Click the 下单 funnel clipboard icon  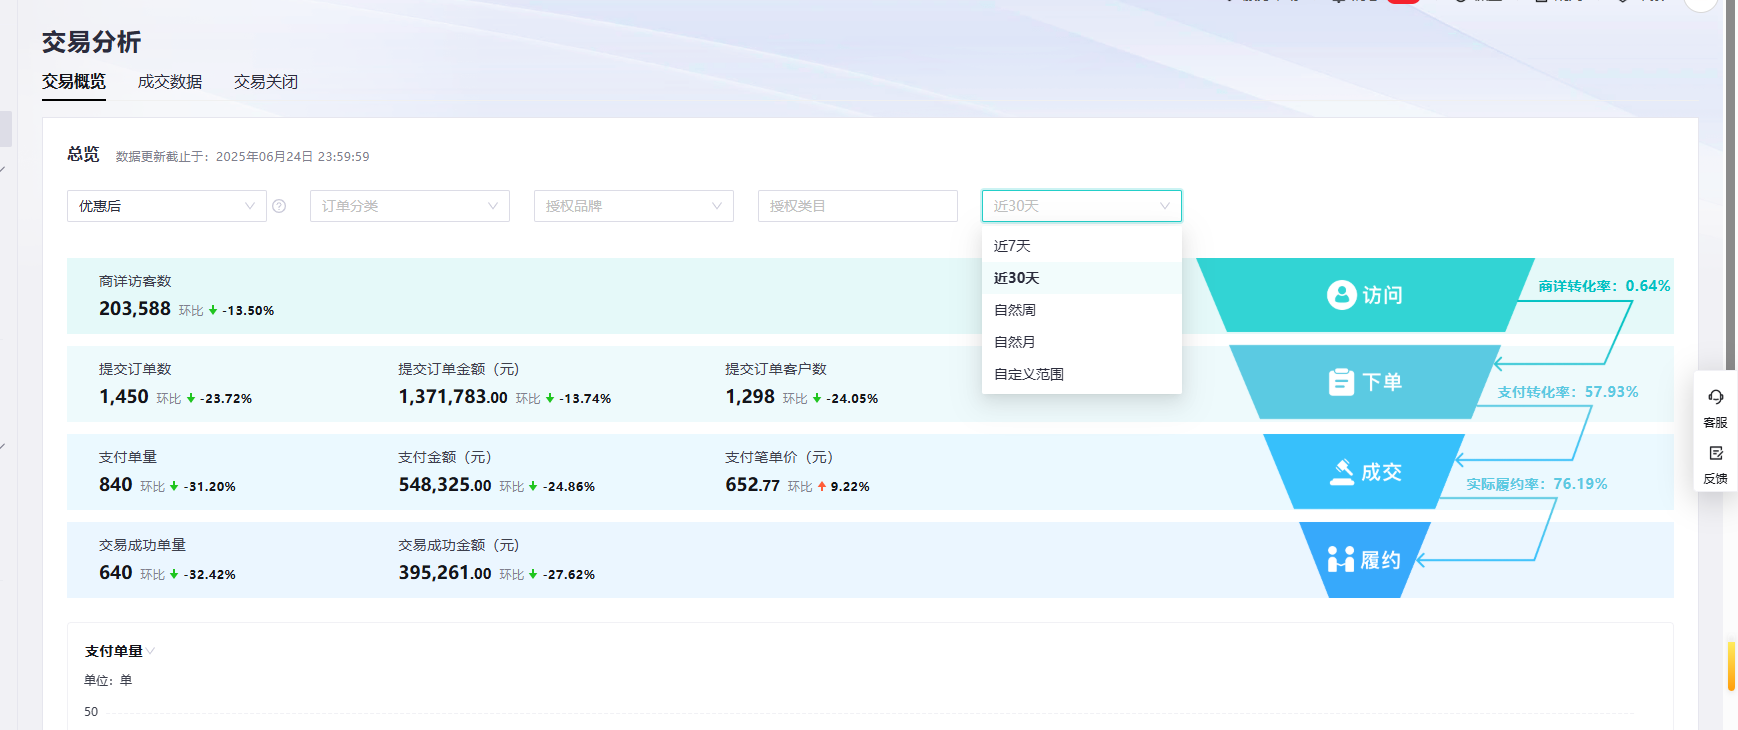(x=1341, y=382)
